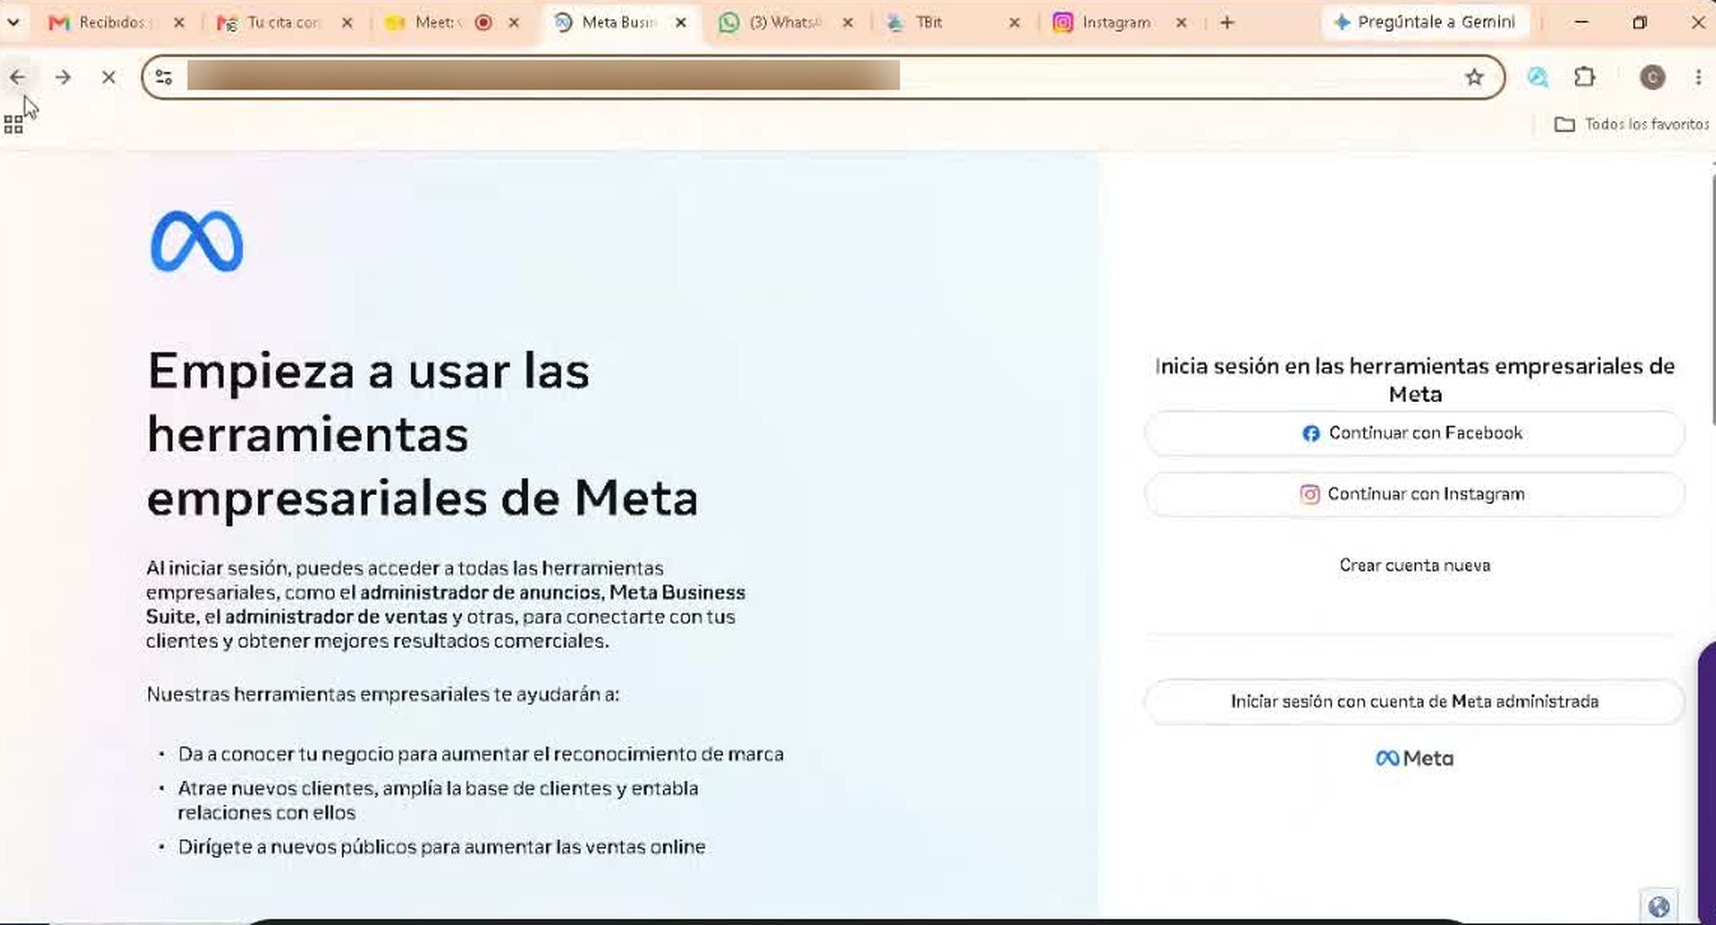Click the globe language icon at bottom right
Screen dimensions: 1716x925
(x=1659, y=906)
